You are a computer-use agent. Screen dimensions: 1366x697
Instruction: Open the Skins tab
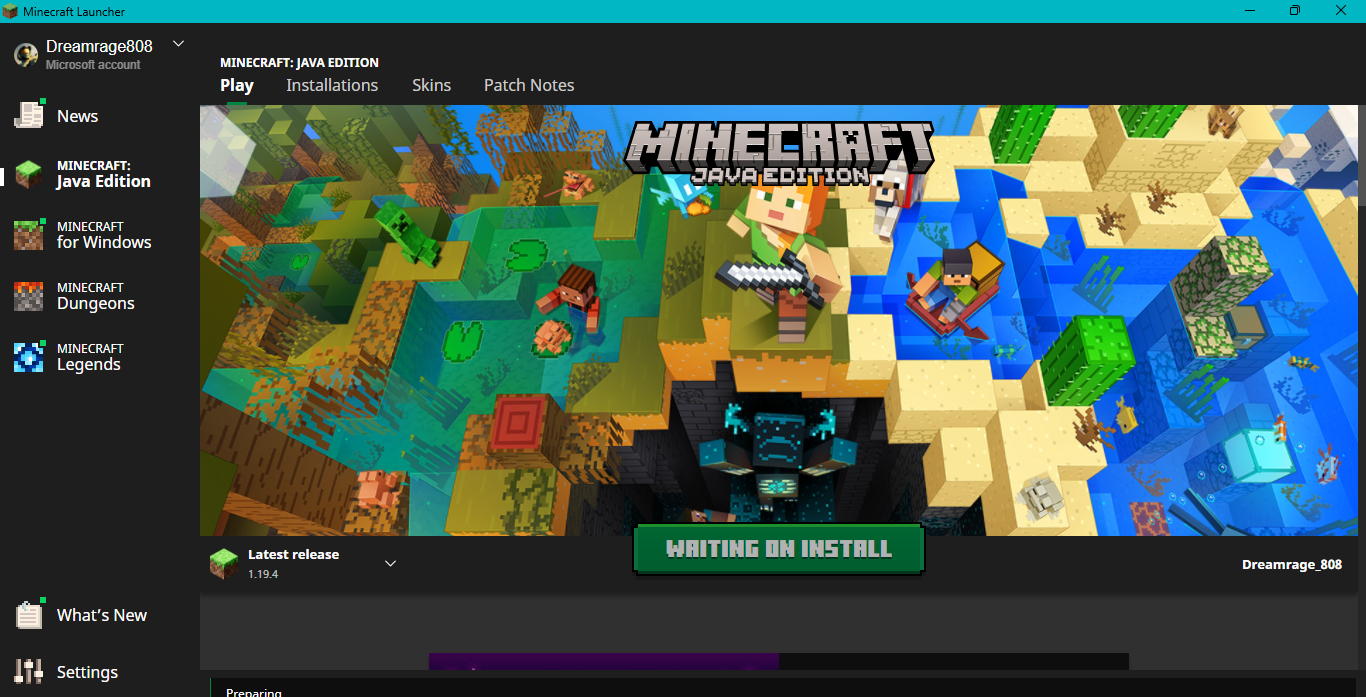point(431,85)
